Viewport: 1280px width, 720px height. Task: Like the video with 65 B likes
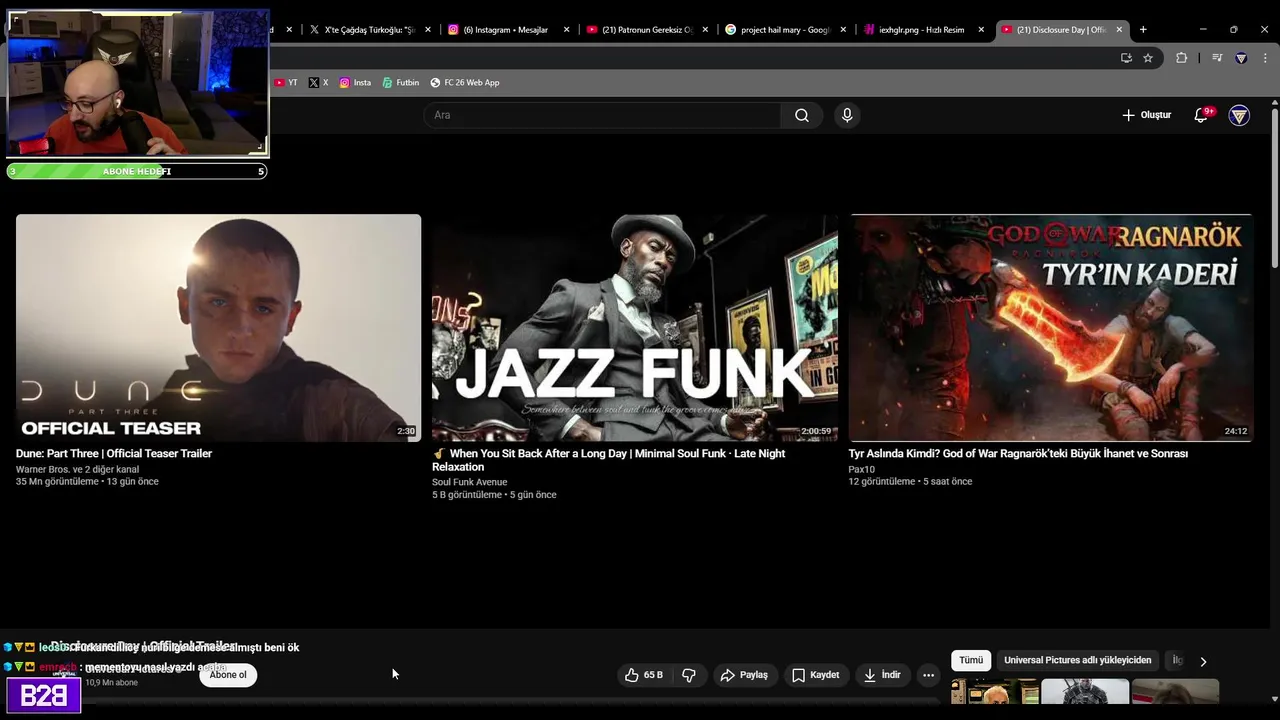(645, 675)
